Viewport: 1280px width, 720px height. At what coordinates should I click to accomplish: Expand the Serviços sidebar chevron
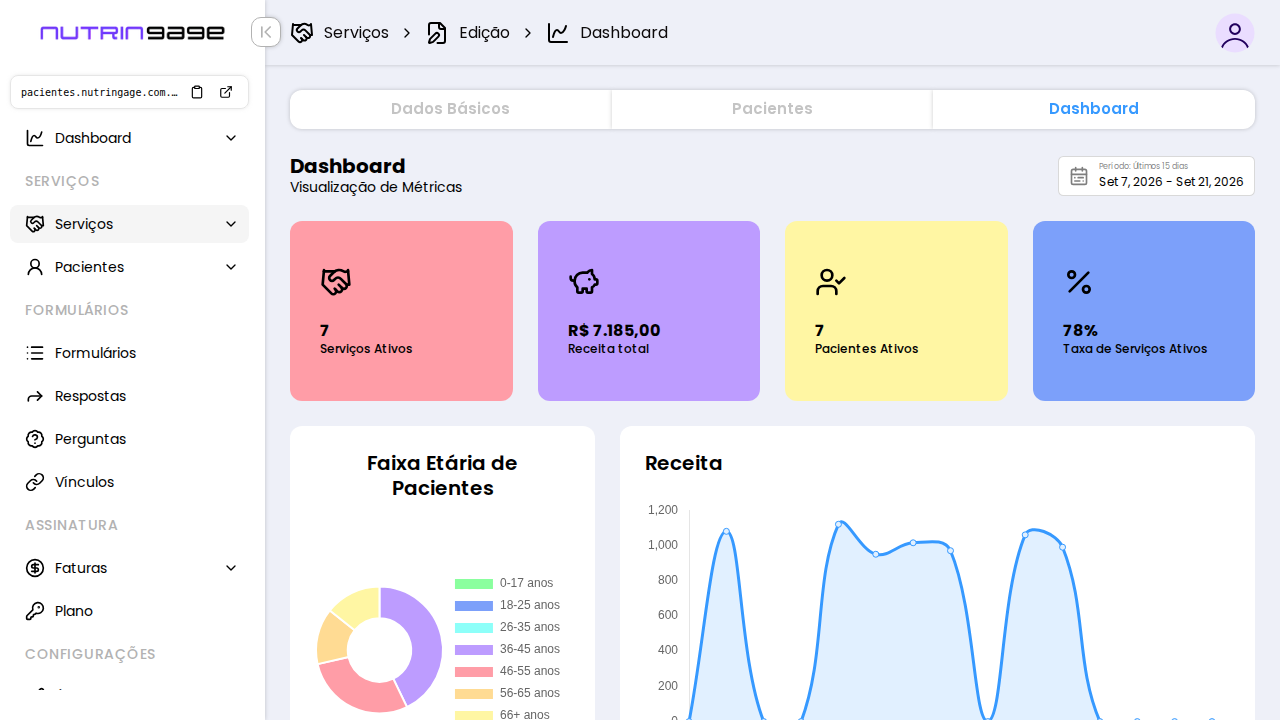tap(231, 224)
